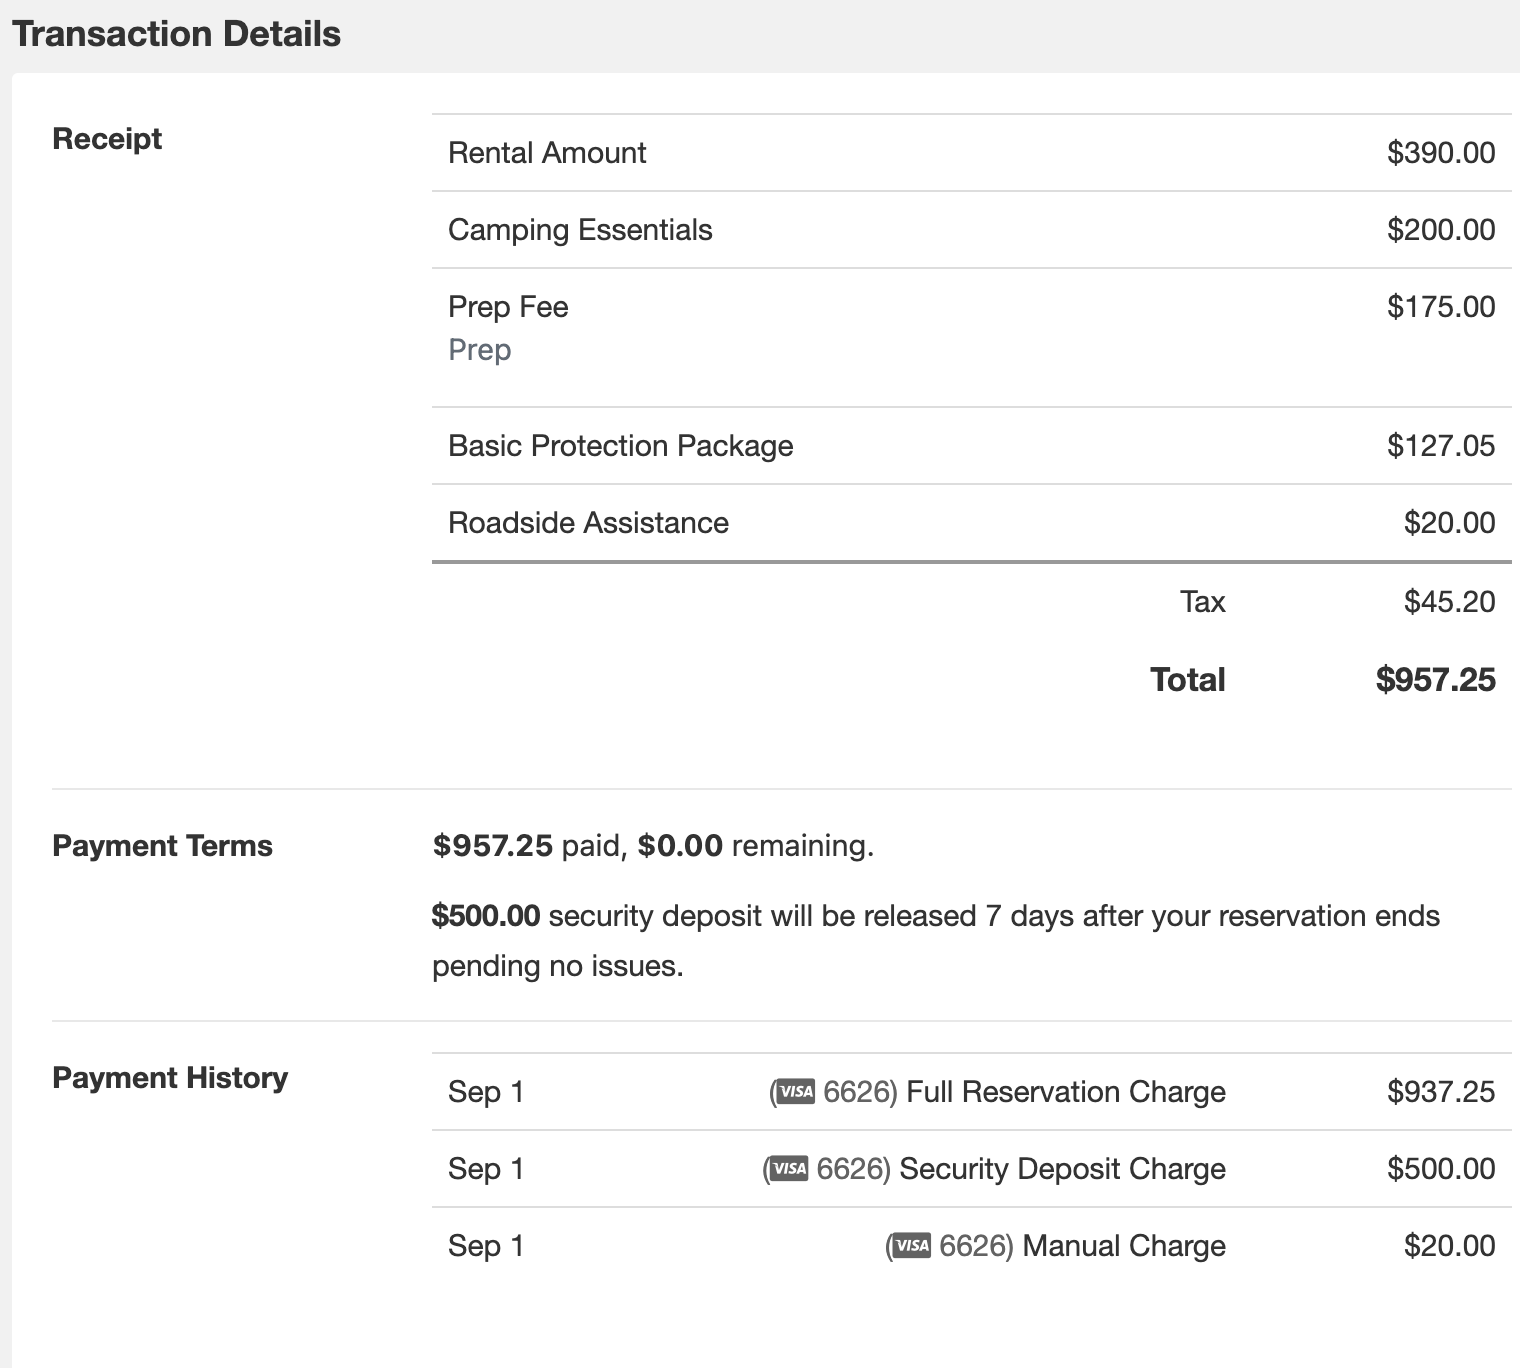The image size is (1520, 1368).
Task: Click the Receipt section label
Action: click(x=107, y=139)
